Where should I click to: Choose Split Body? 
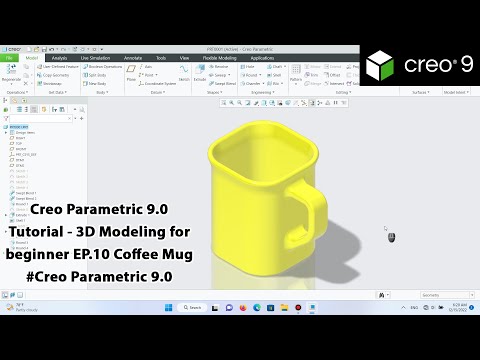point(95,75)
